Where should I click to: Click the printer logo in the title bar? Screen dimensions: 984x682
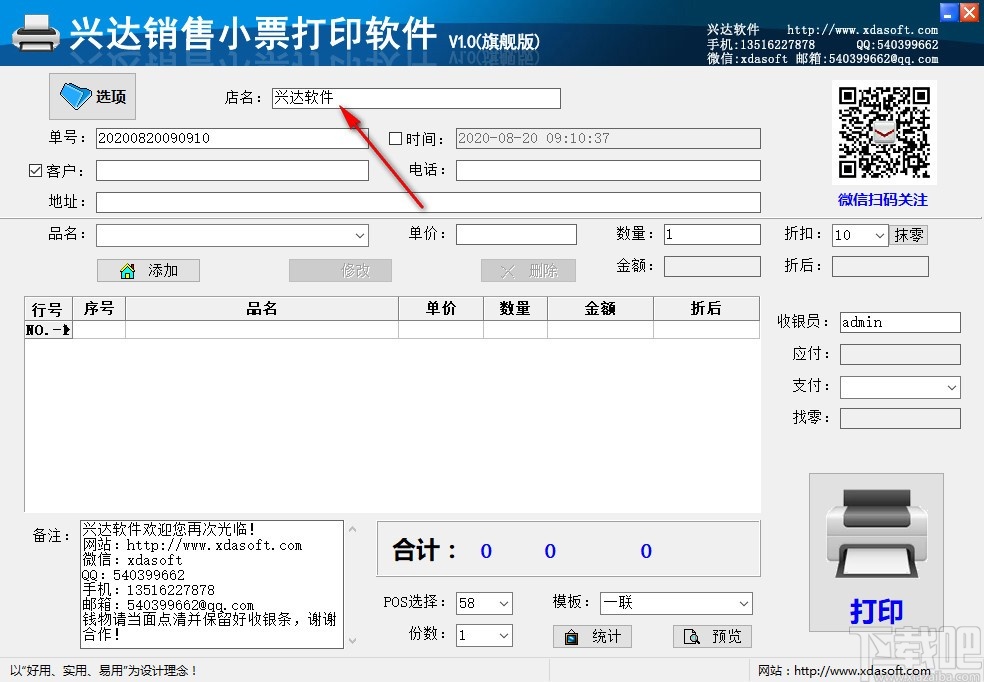36,33
